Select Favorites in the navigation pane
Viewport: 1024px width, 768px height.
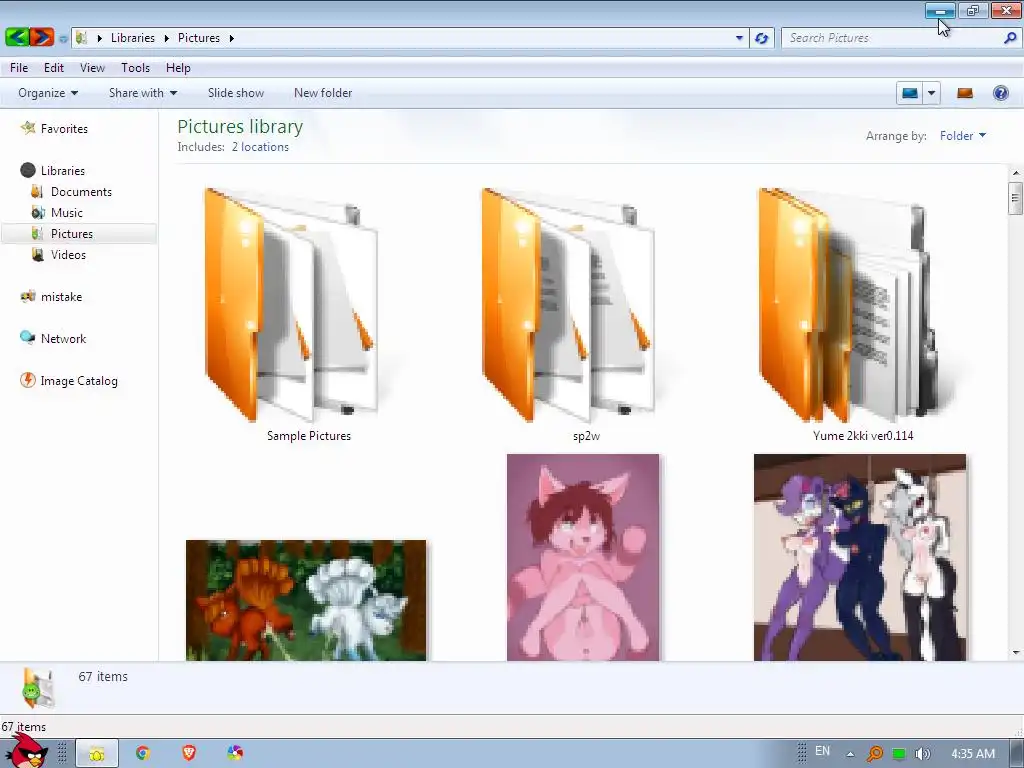64,129
